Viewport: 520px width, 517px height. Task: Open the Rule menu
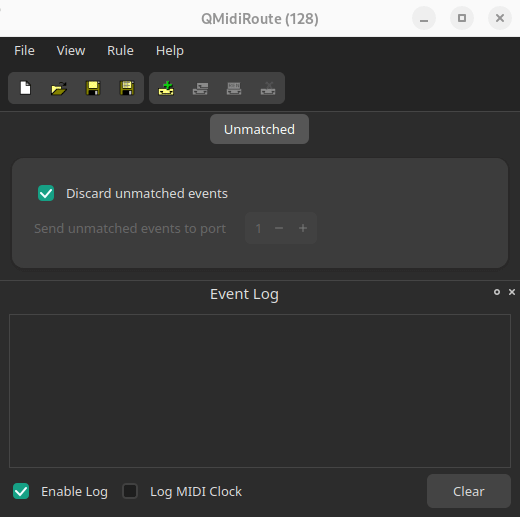(120, 51)
